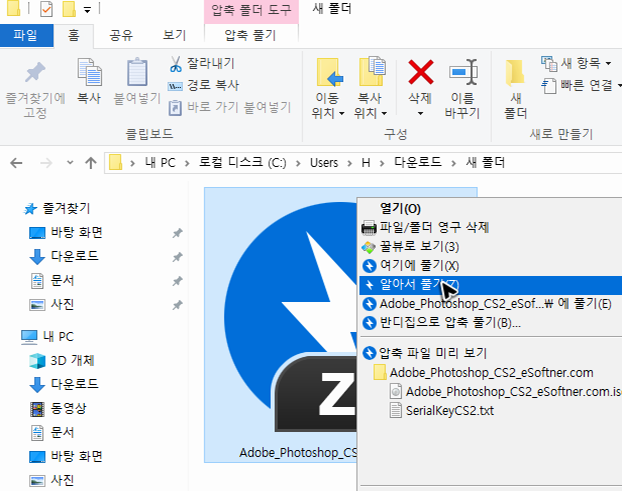Open the 새 항목 dropdown
Viewport: 622px width, 491px height.
[576, 63]
